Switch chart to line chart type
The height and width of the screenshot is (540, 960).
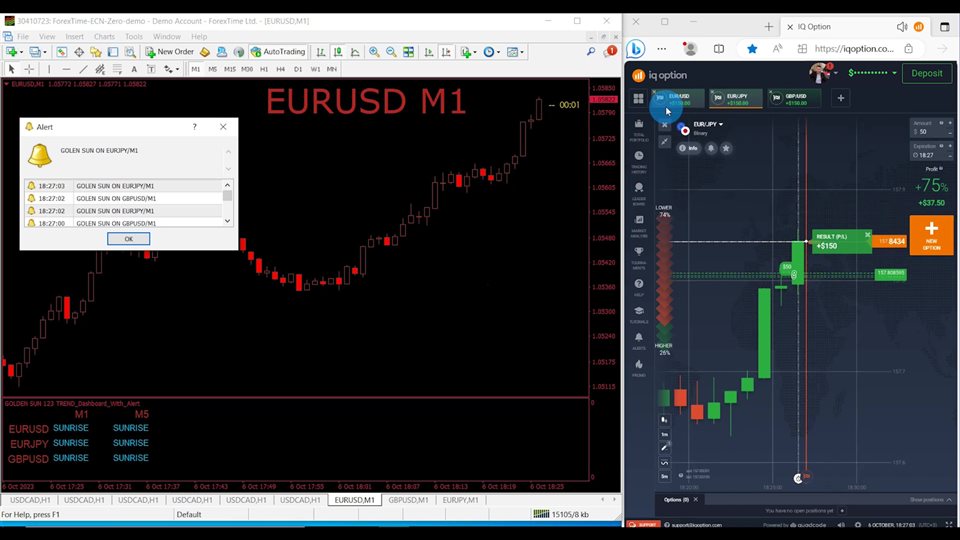click(x=354, y=52)
